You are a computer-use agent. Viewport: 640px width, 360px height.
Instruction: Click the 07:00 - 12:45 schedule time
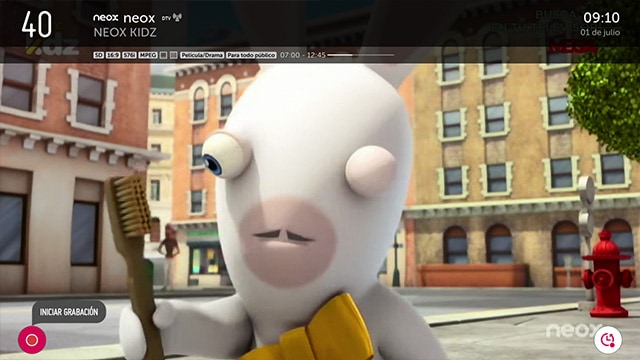click(x=302, y=55)
